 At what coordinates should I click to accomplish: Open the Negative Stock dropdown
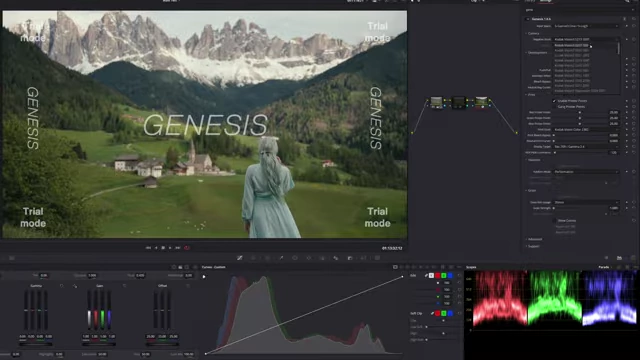click(586, 40)
